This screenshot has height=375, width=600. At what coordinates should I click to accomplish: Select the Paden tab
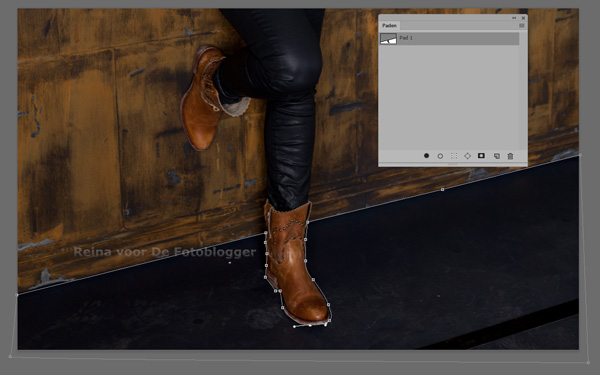point(389,25)
